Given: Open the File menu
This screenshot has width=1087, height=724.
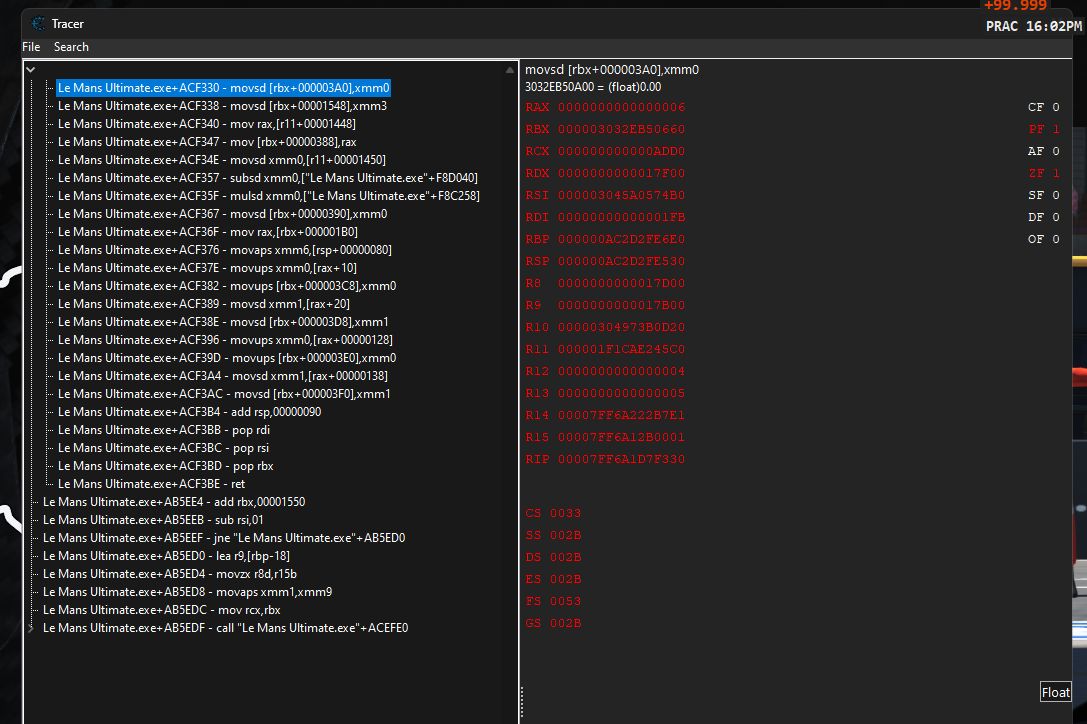Looking at the screenshot, I should click(x=31, y=47).
